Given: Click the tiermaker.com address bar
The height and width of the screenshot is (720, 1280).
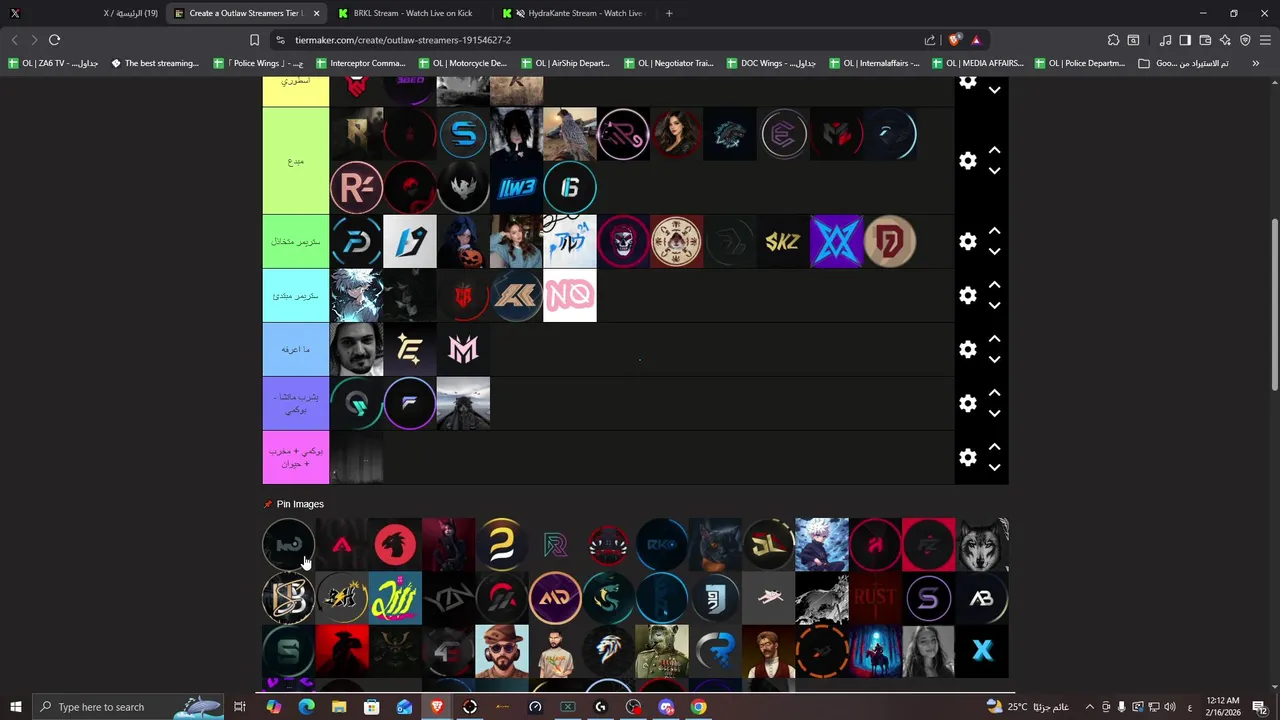Looking at the screenshot, I should (x=600, y=40).
